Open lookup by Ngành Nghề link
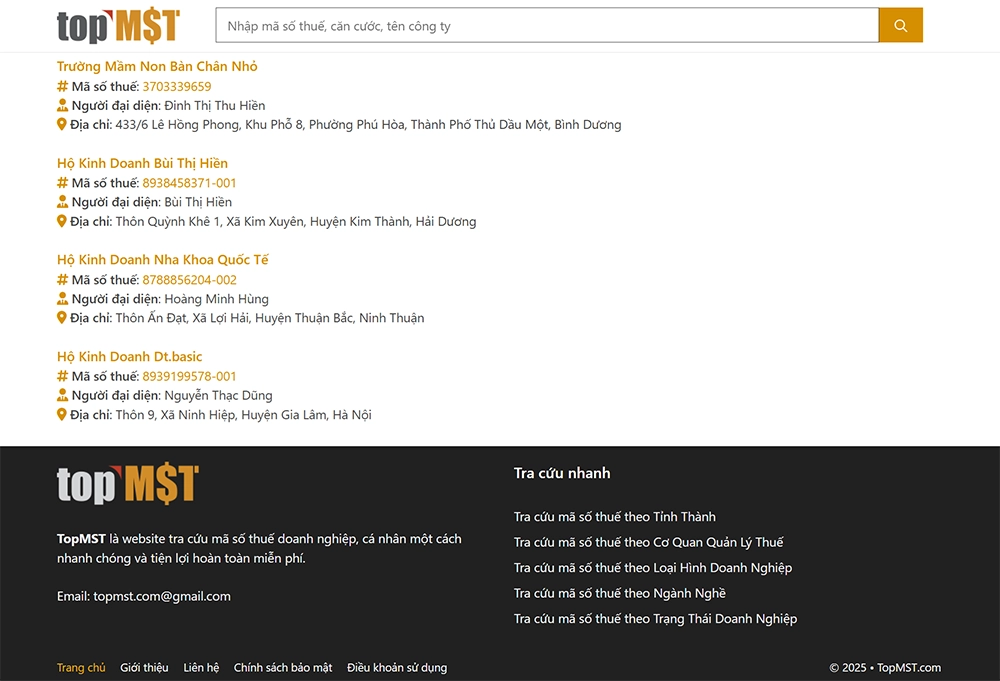The image size is (1000, 681). [x=619, y=593]
